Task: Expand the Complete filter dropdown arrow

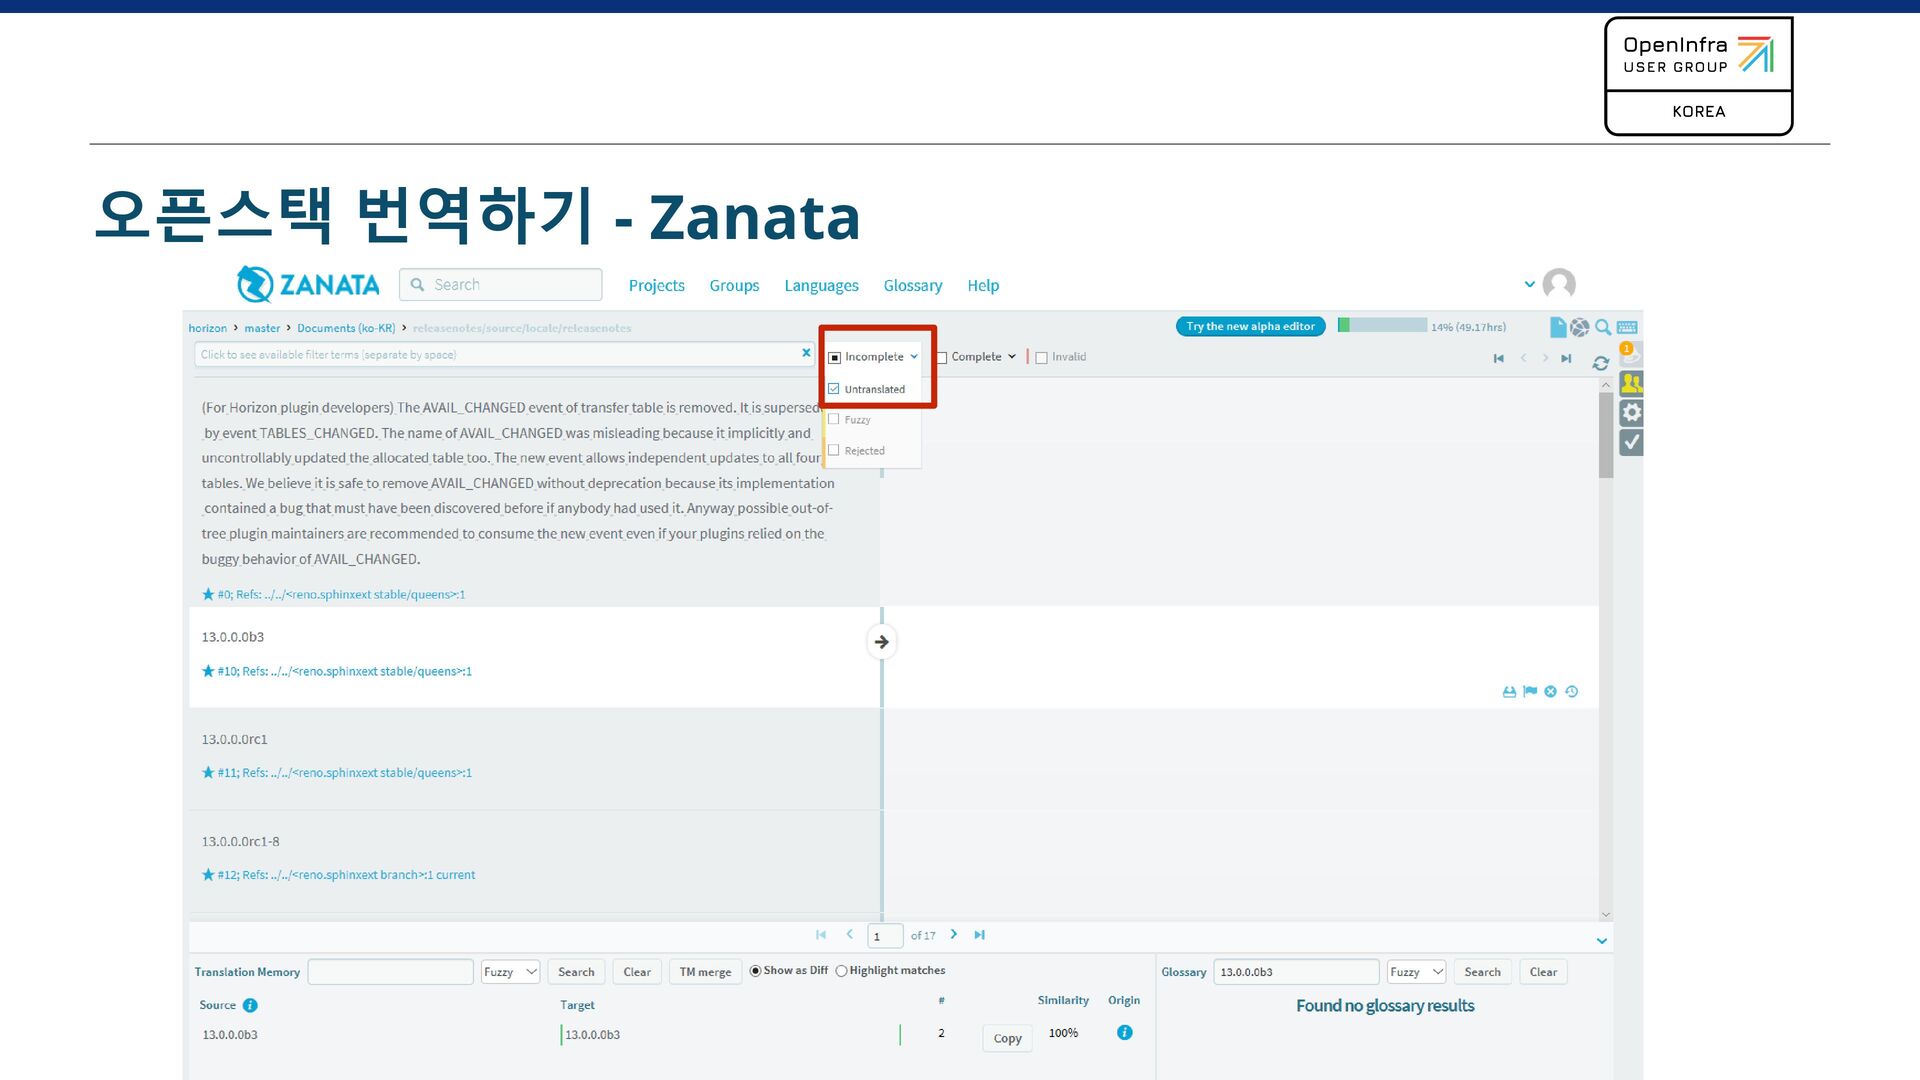Action: (x=1012, y=357)
